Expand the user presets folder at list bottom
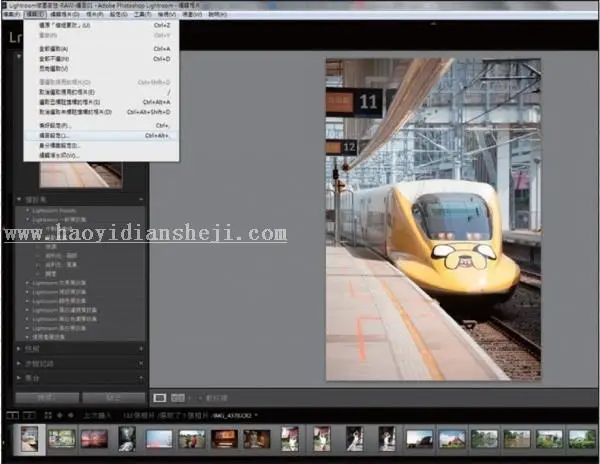The height and width of the screenshot is (464, 600). pos(27,337)
